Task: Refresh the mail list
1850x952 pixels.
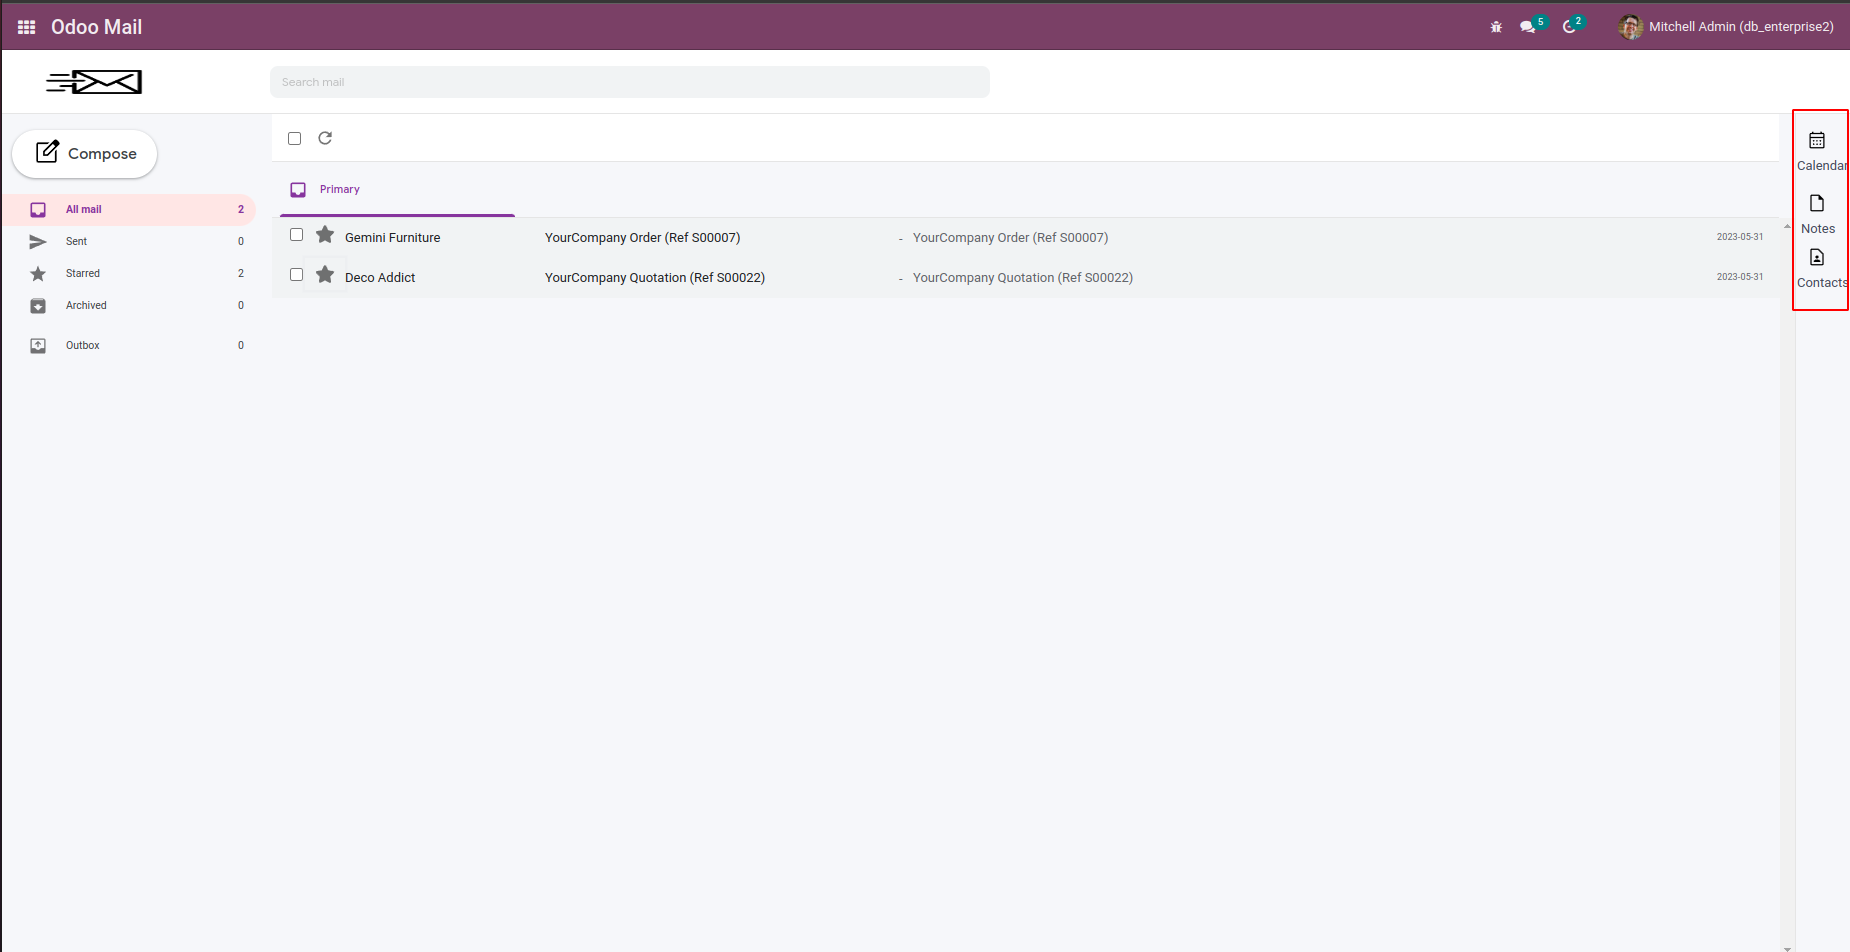Action: coord(325,138)
